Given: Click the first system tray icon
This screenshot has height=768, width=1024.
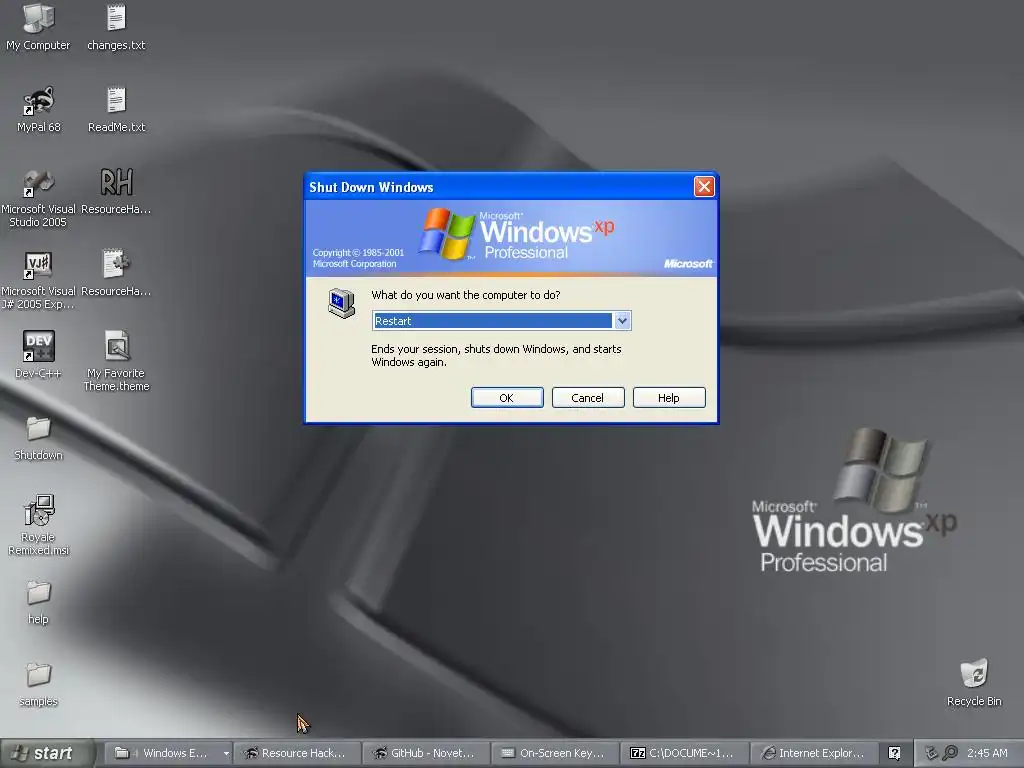Looking at the screenshot, I should click(932, 753).
